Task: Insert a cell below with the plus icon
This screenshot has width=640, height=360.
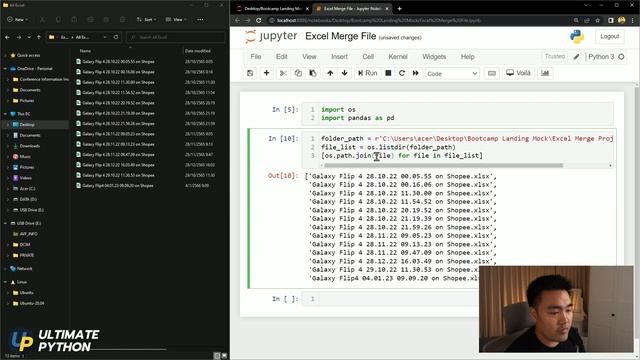Action: 267,73
